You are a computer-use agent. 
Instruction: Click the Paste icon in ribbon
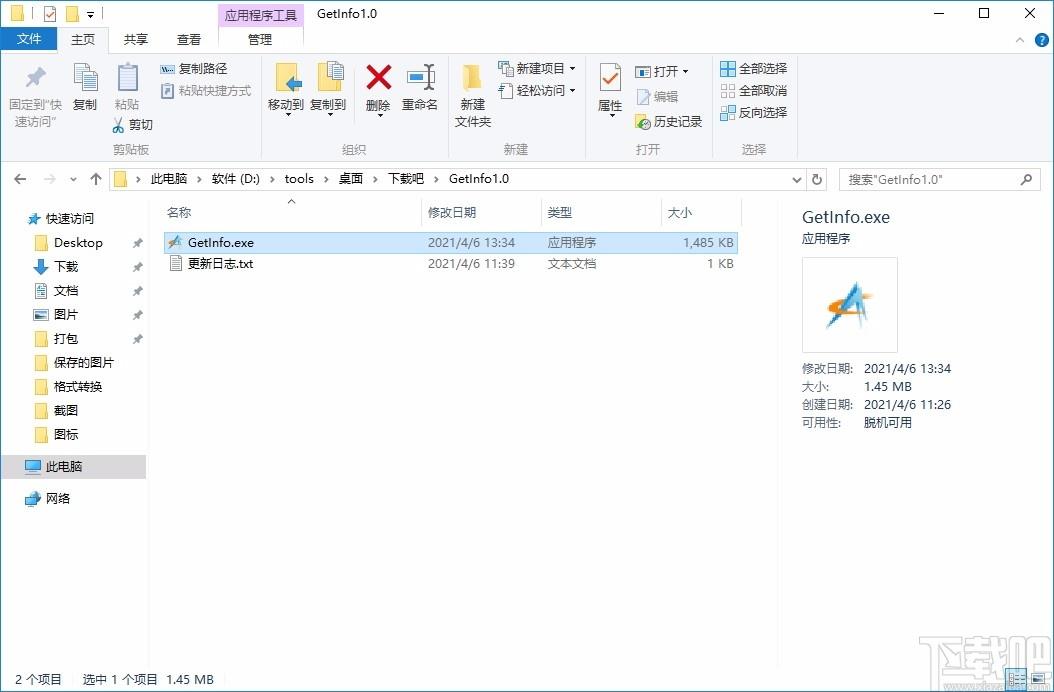tap(127, 78)
